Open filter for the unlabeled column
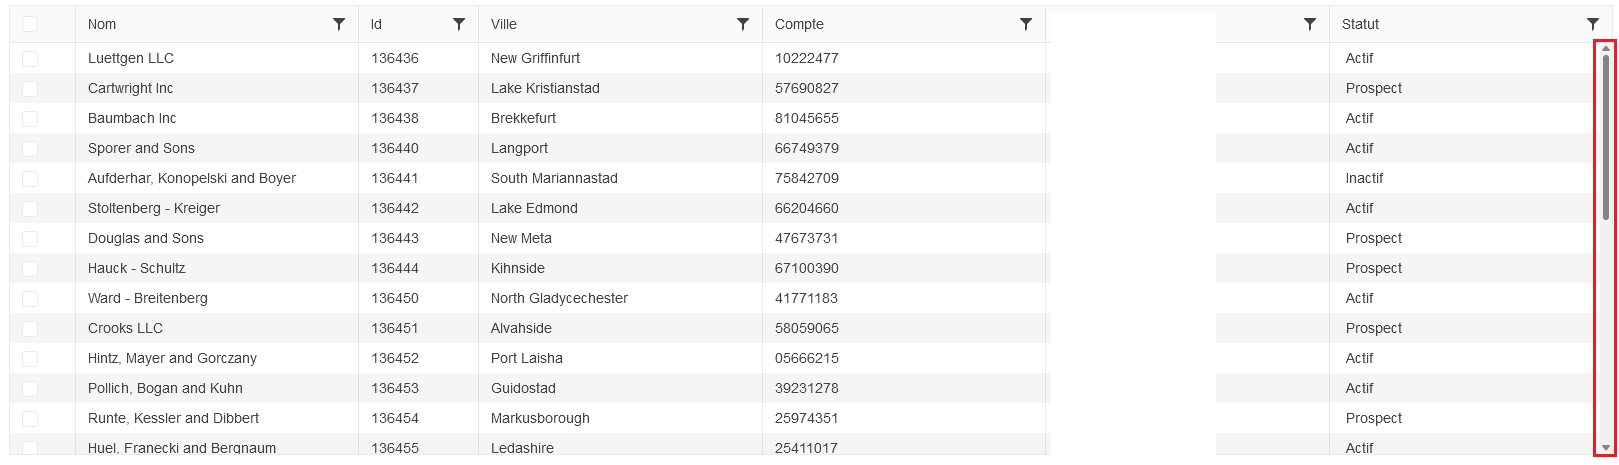The width and height of the screenshot is (1619, 465). pyautogui.click(x=1310, y=24)
